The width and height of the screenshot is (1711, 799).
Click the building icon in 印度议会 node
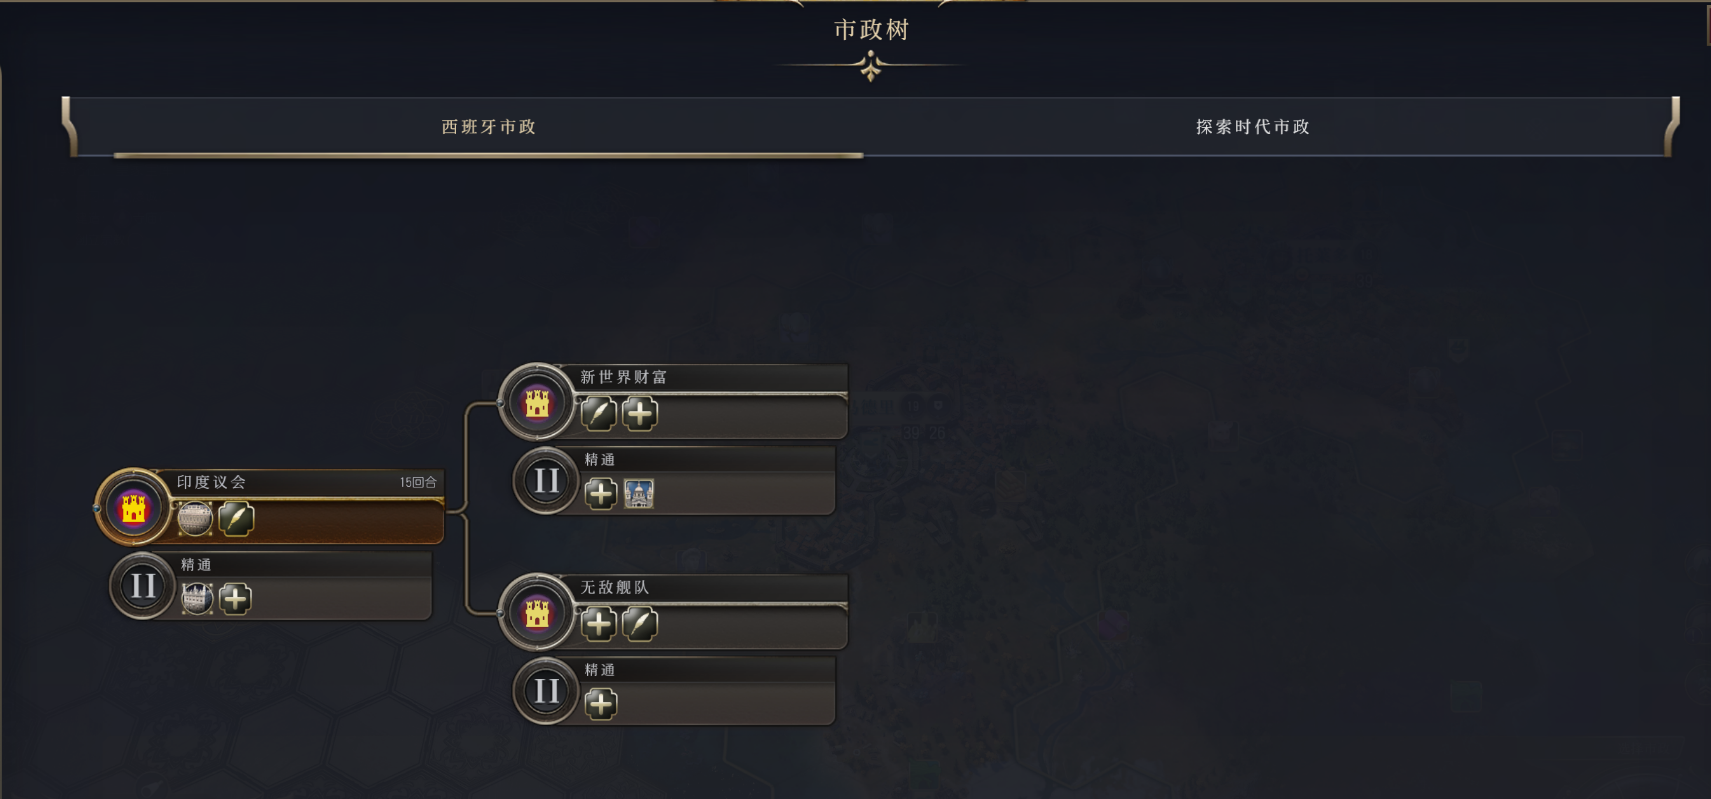point(195,519)
